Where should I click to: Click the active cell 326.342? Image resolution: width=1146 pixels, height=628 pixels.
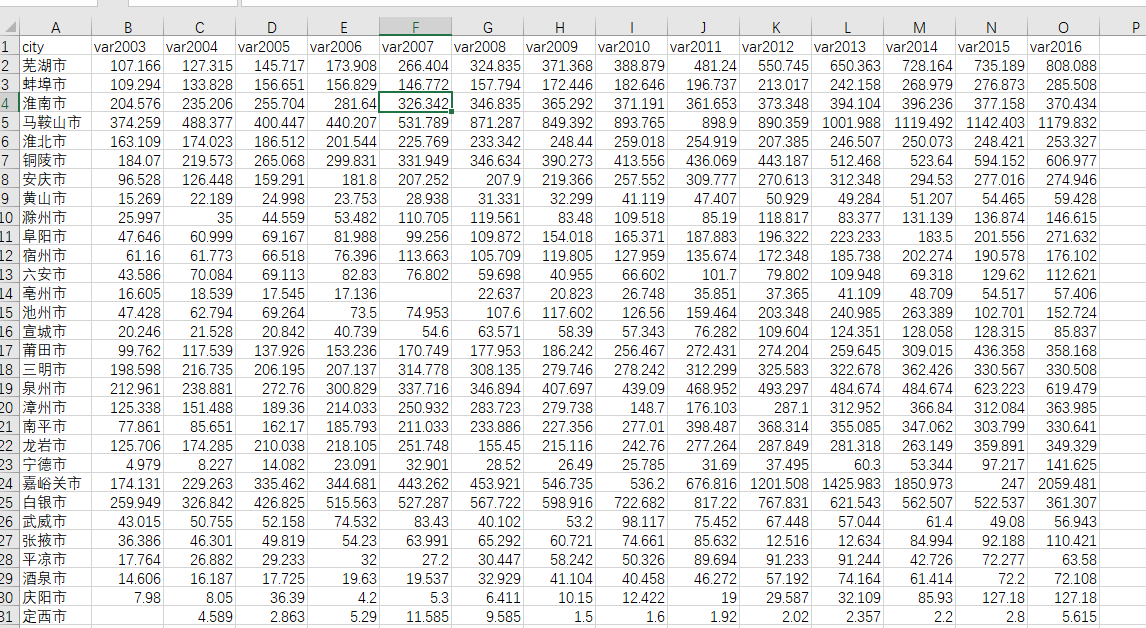tap(415, 103)
